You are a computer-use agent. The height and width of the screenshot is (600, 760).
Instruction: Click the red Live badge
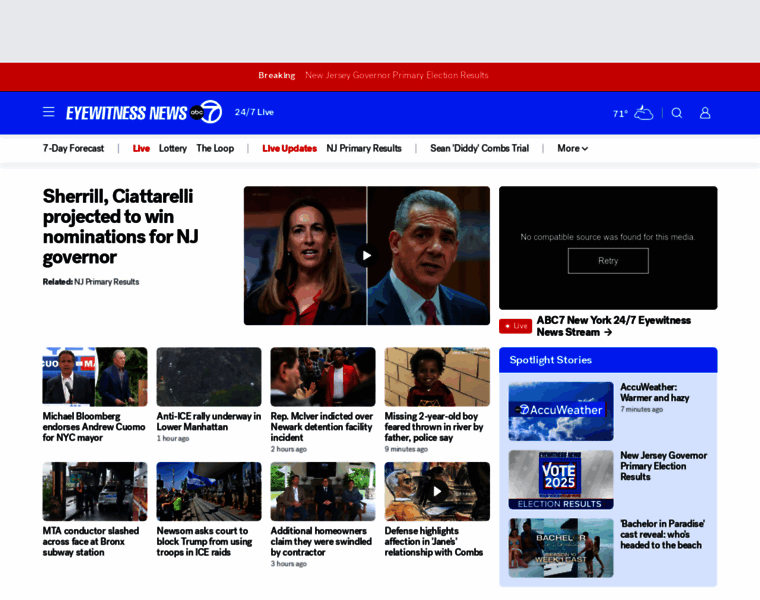[x=515, y=326]
